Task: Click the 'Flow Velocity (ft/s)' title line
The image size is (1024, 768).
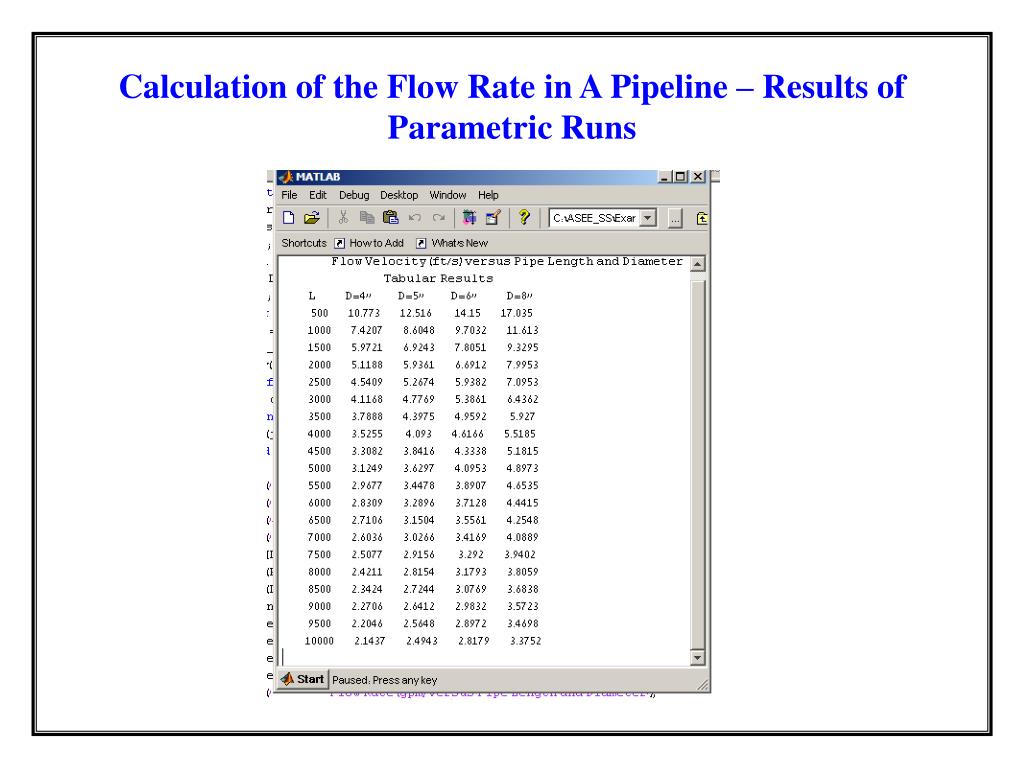Action: coord(507,261)
